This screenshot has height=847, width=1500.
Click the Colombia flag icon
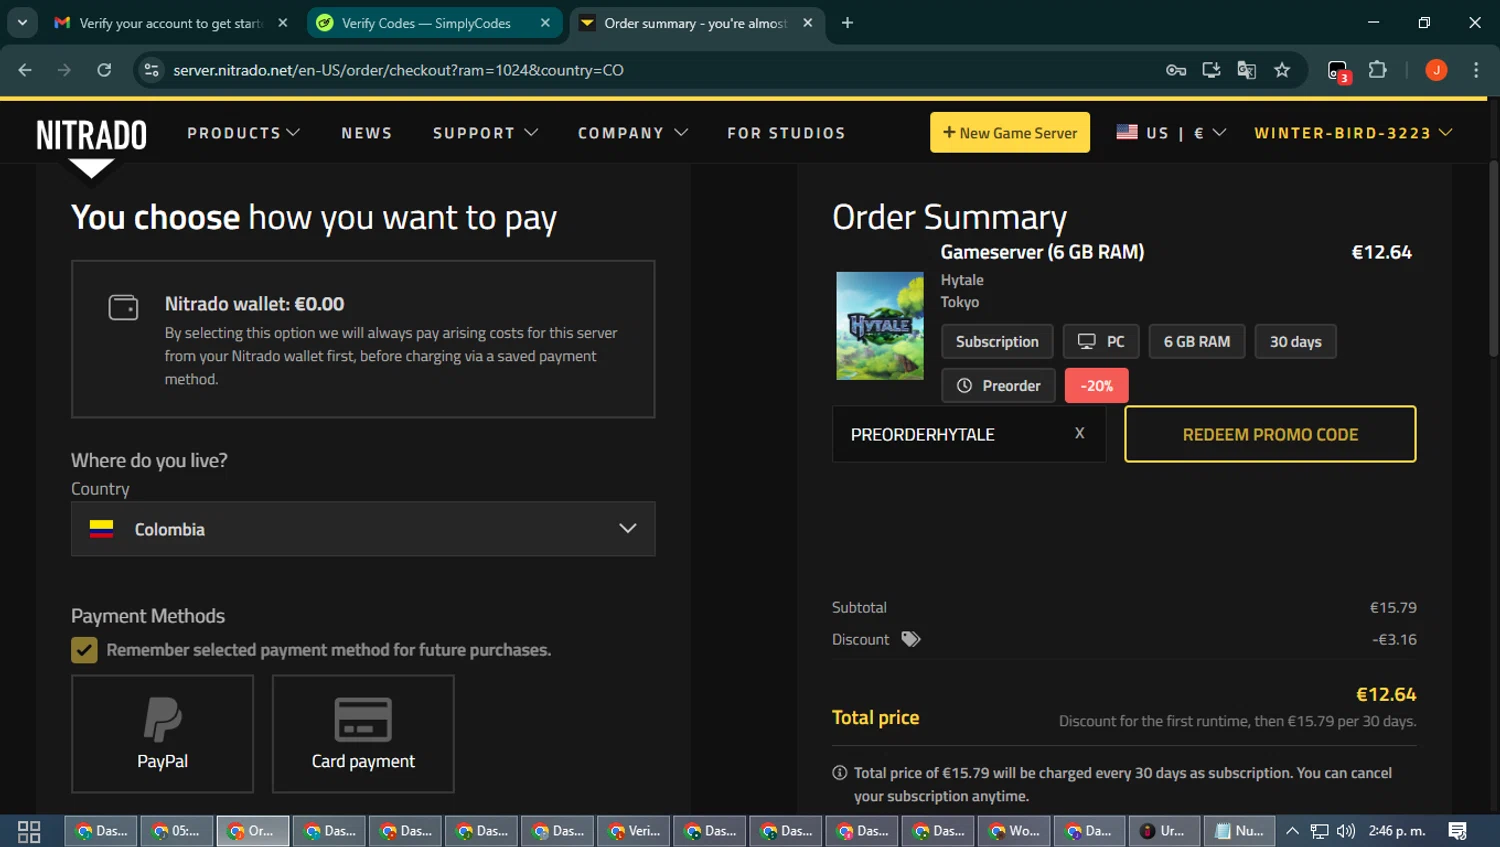click(x=101, y=529)
